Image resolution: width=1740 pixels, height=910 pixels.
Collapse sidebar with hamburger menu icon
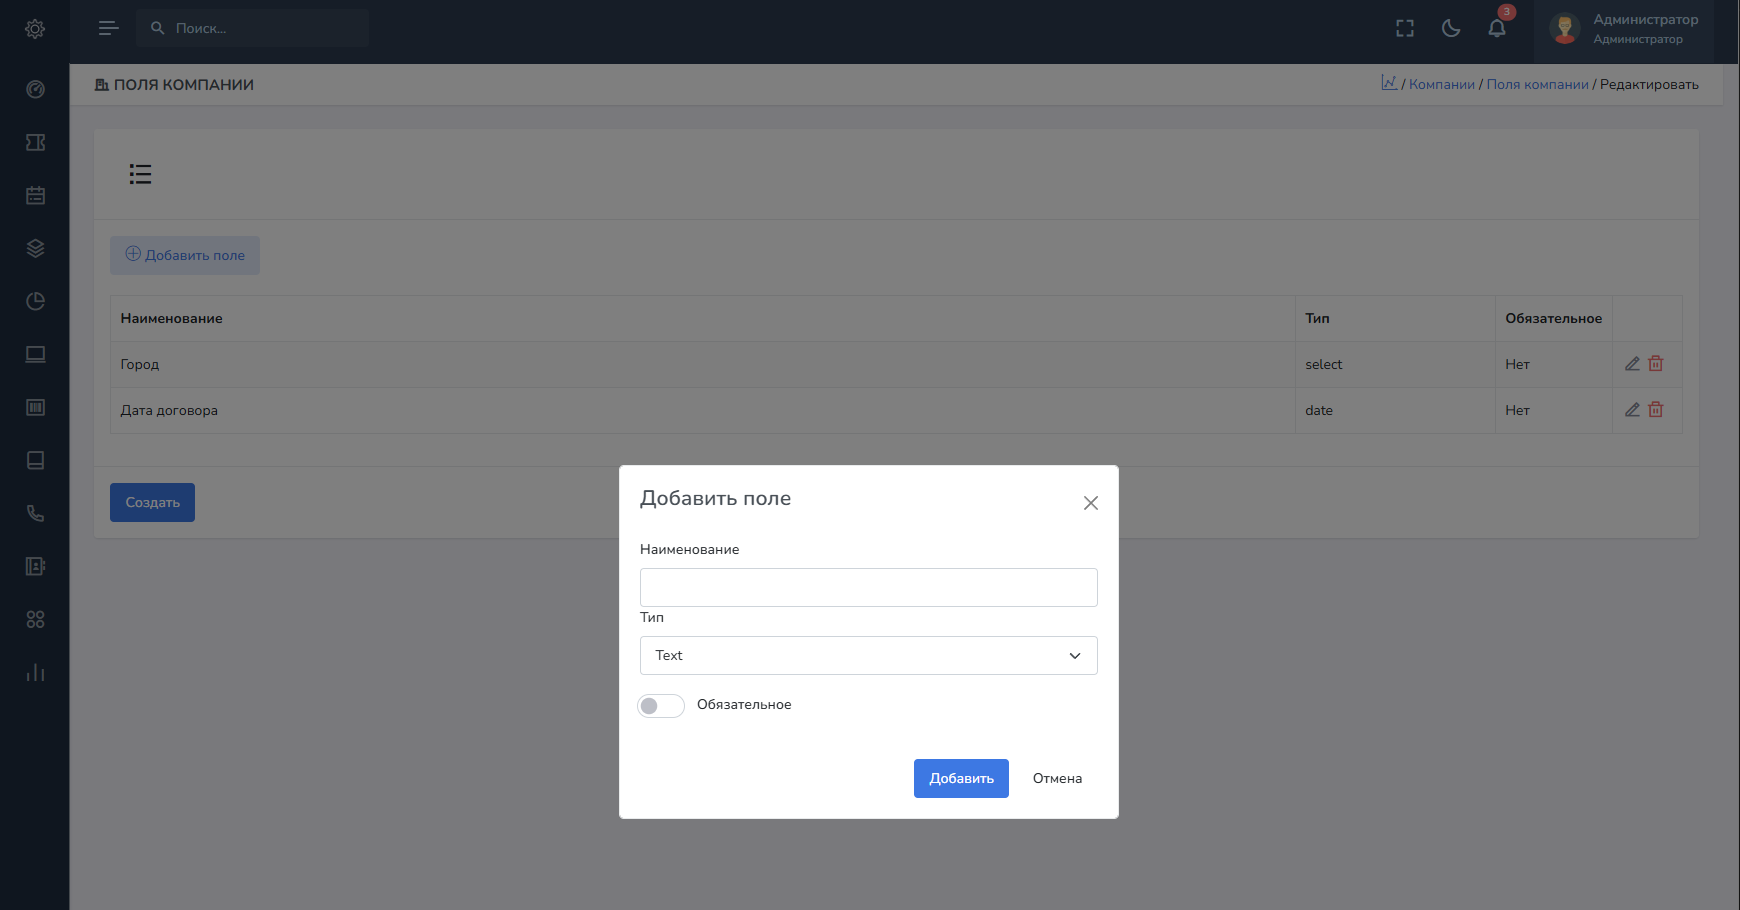(108, 29)
